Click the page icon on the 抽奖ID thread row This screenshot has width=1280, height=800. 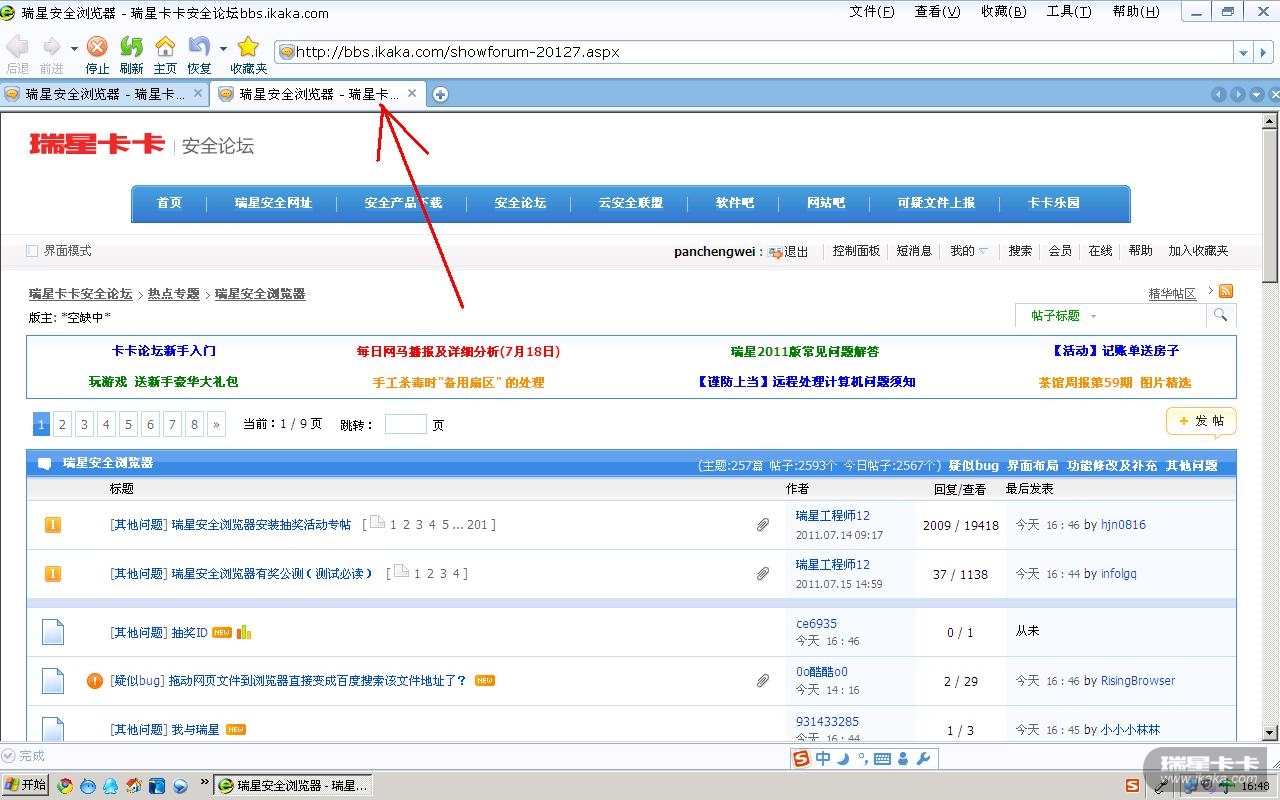coord(53,632)
